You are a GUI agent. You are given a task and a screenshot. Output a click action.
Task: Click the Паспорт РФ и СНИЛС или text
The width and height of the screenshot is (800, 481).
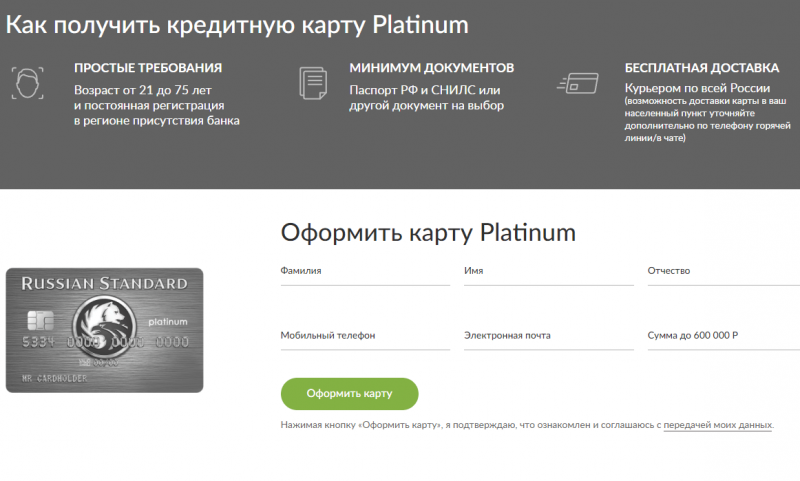(x=425, y=90)
